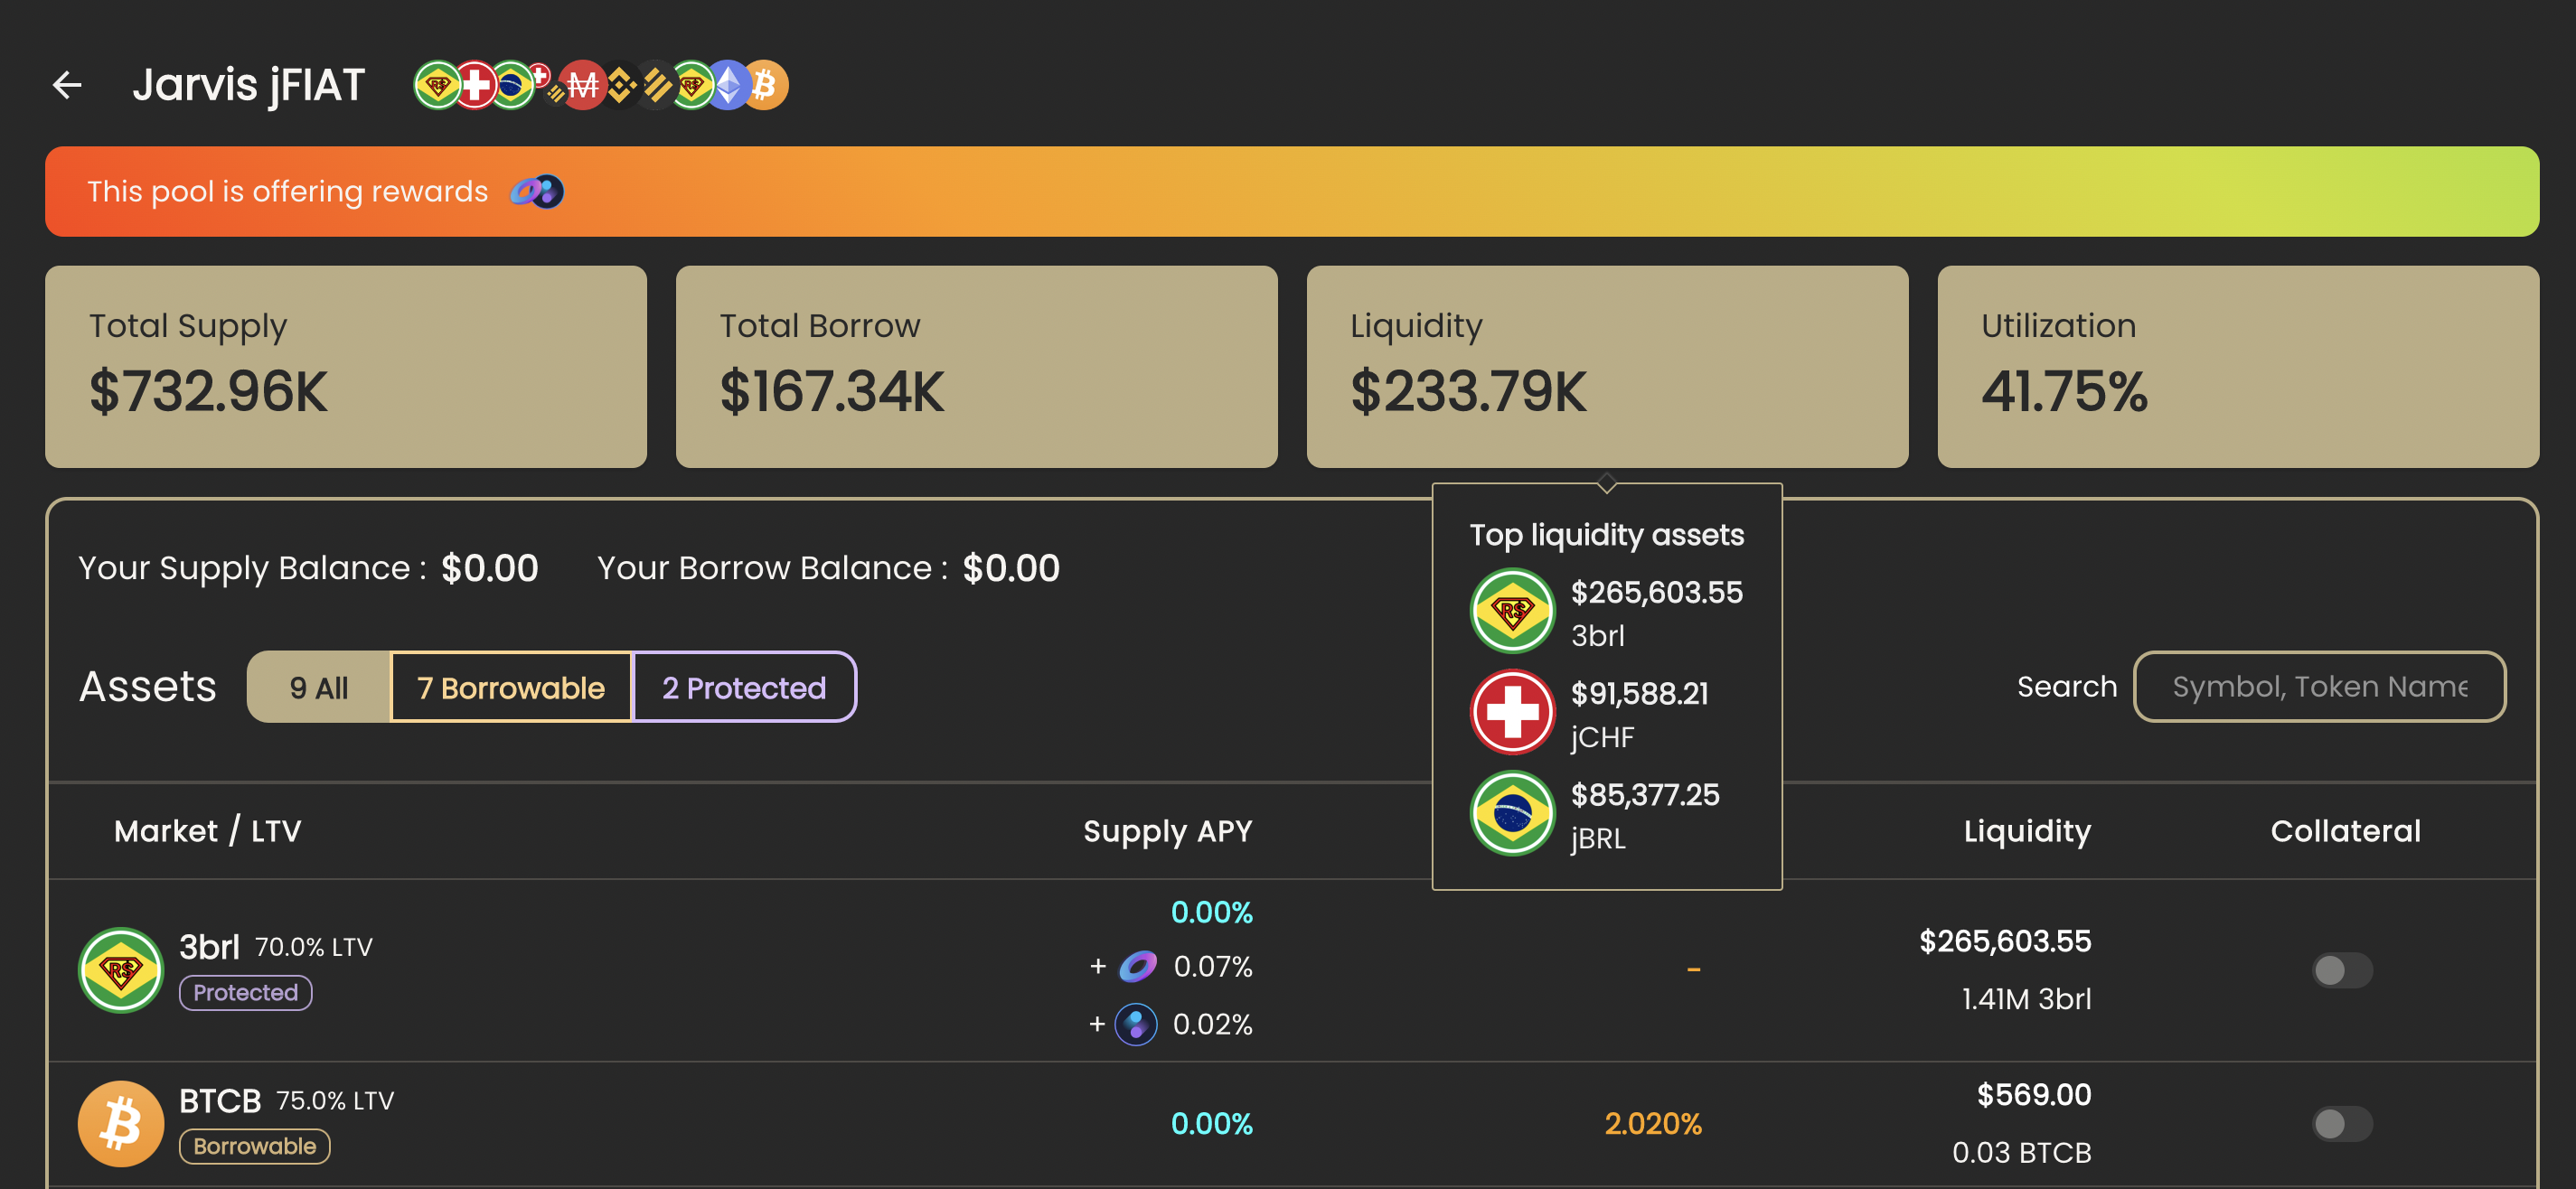2576x1189 pixels.
Task: Select the jCHF Swiss flag icon in the header
Action: (477, 85)
